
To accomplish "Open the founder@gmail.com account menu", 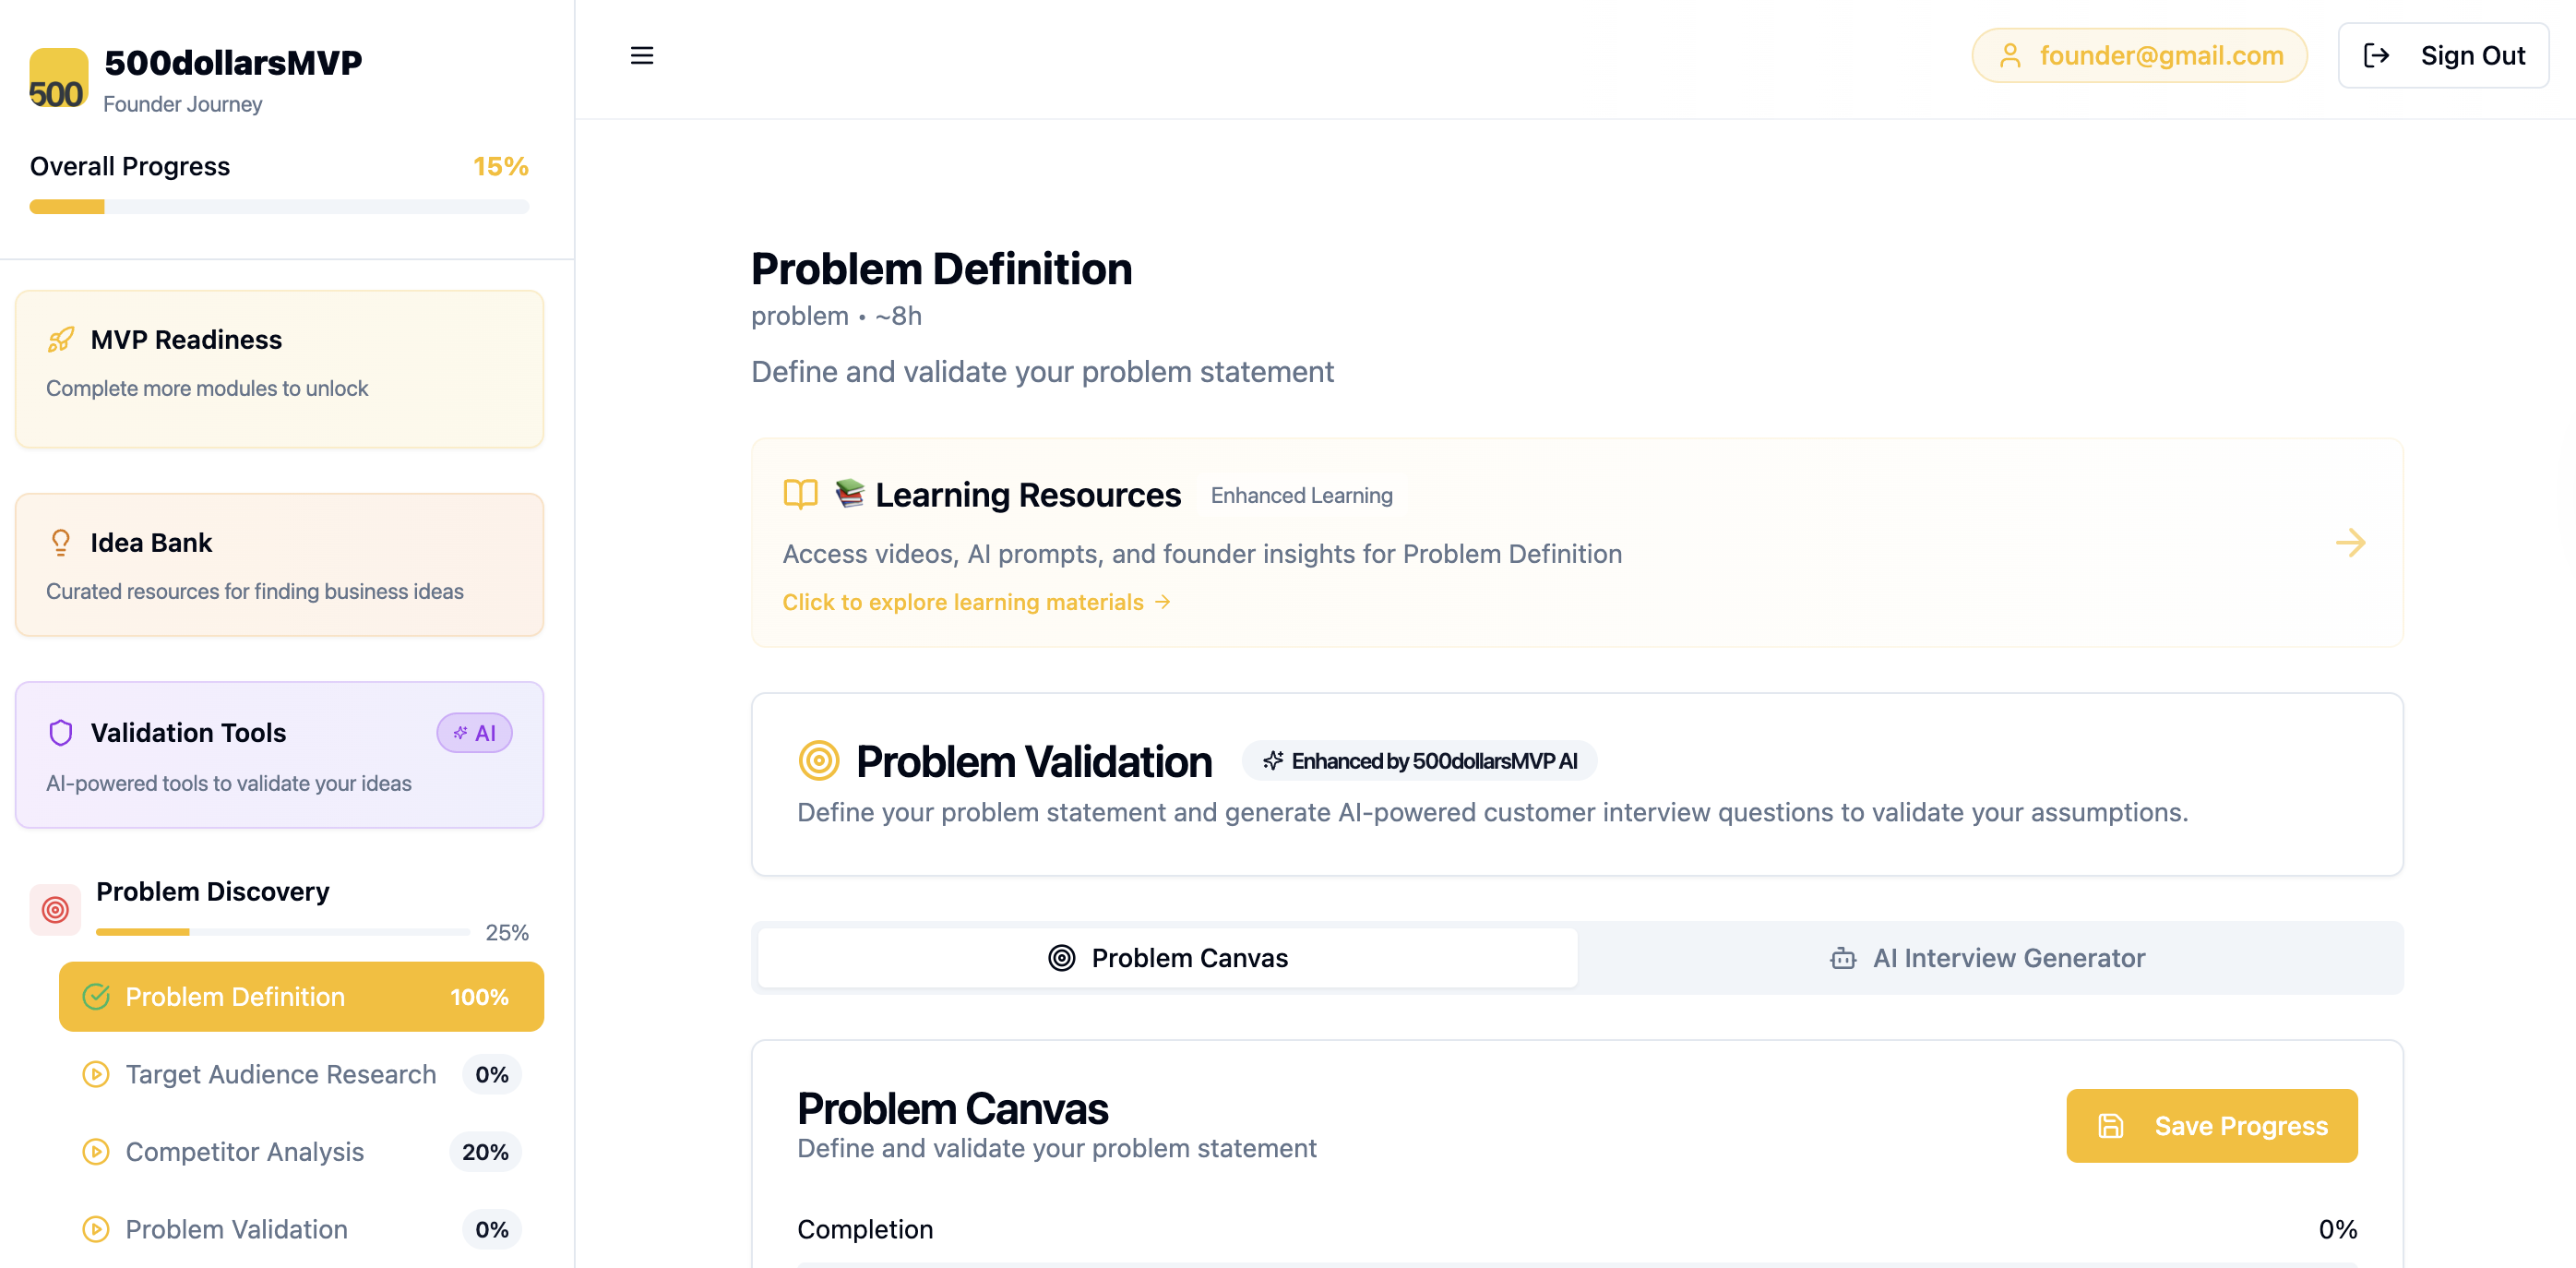I will (x=2139, y=56).
